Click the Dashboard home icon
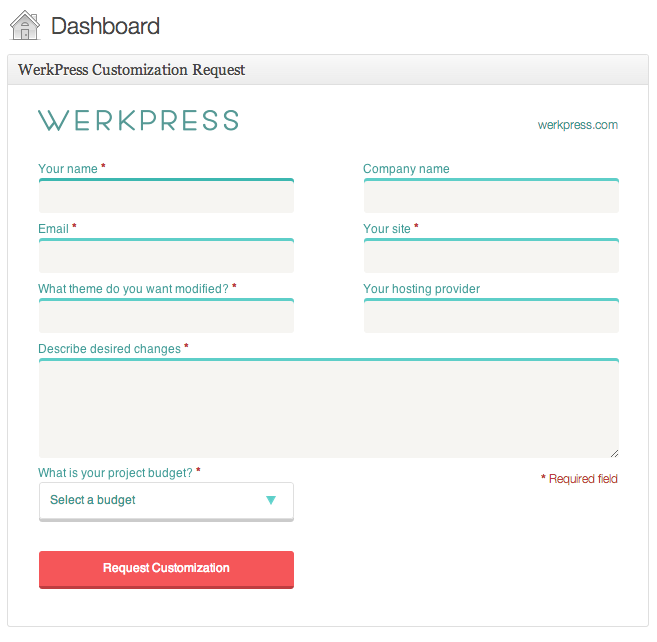657x642 pixels. pyautogui.click(x=25, y=25)
